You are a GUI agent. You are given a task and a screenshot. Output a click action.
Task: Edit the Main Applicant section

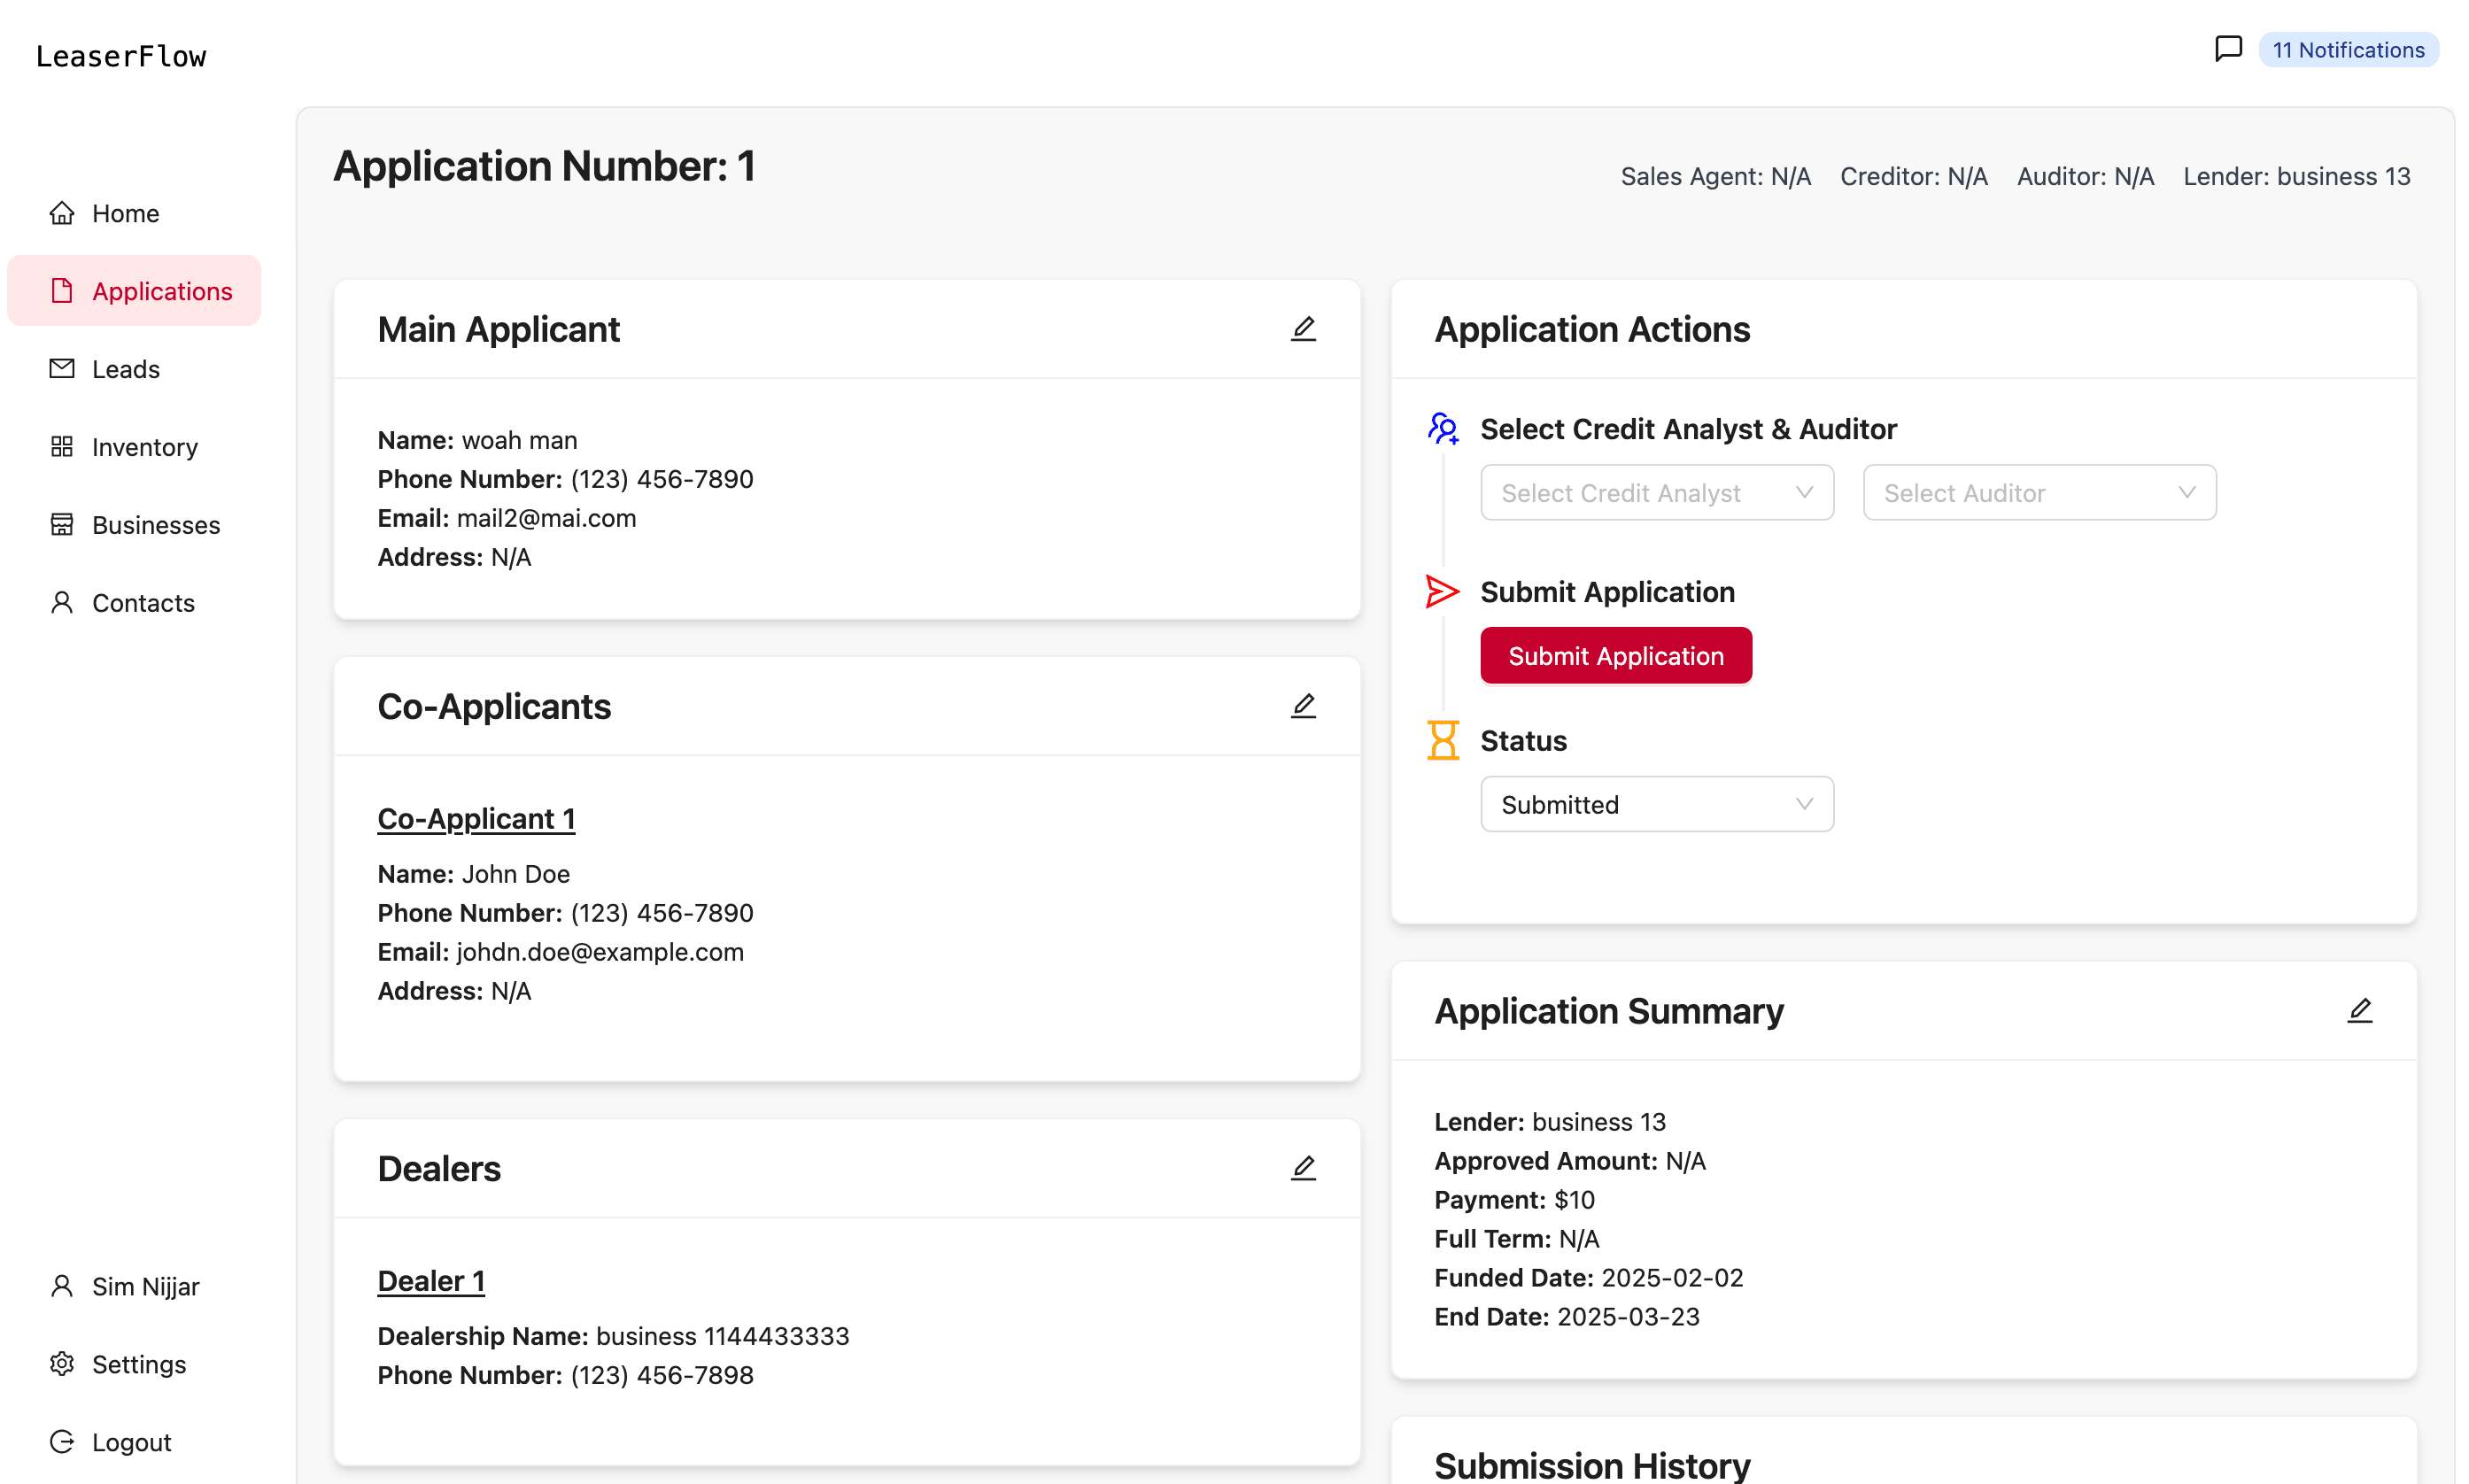[1303, 329]
